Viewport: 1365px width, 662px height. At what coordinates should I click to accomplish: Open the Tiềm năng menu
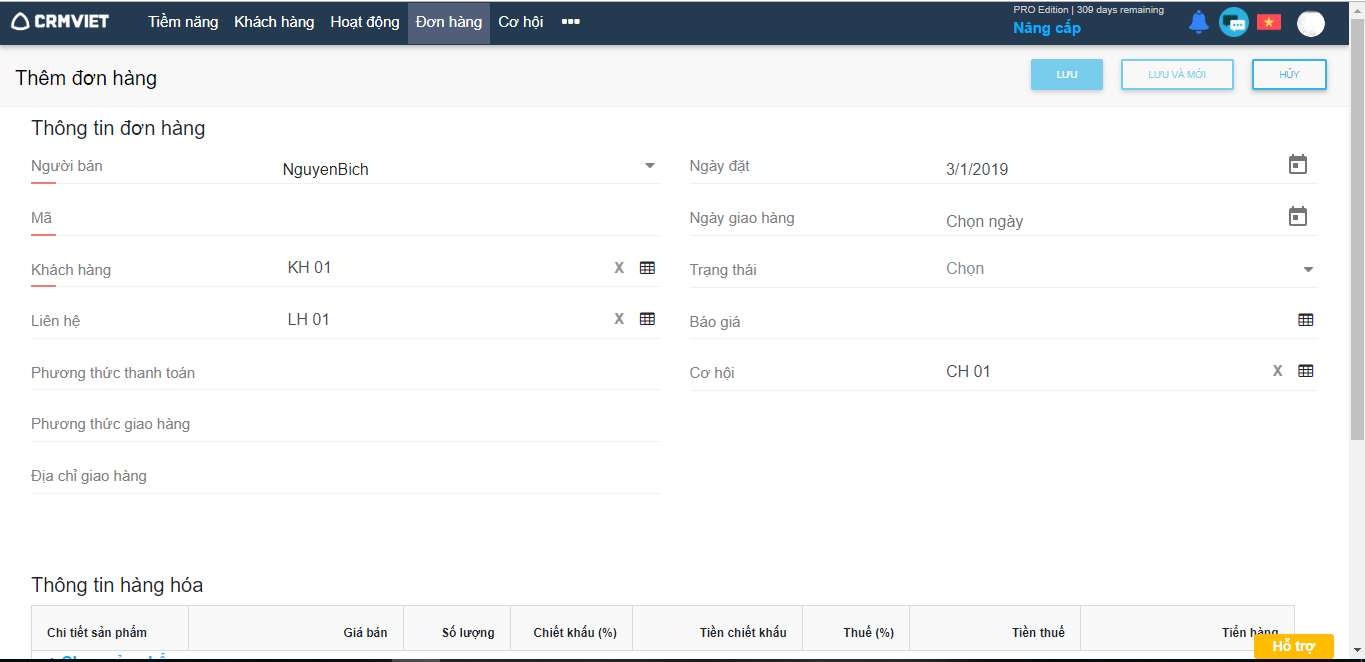point(183,22)
